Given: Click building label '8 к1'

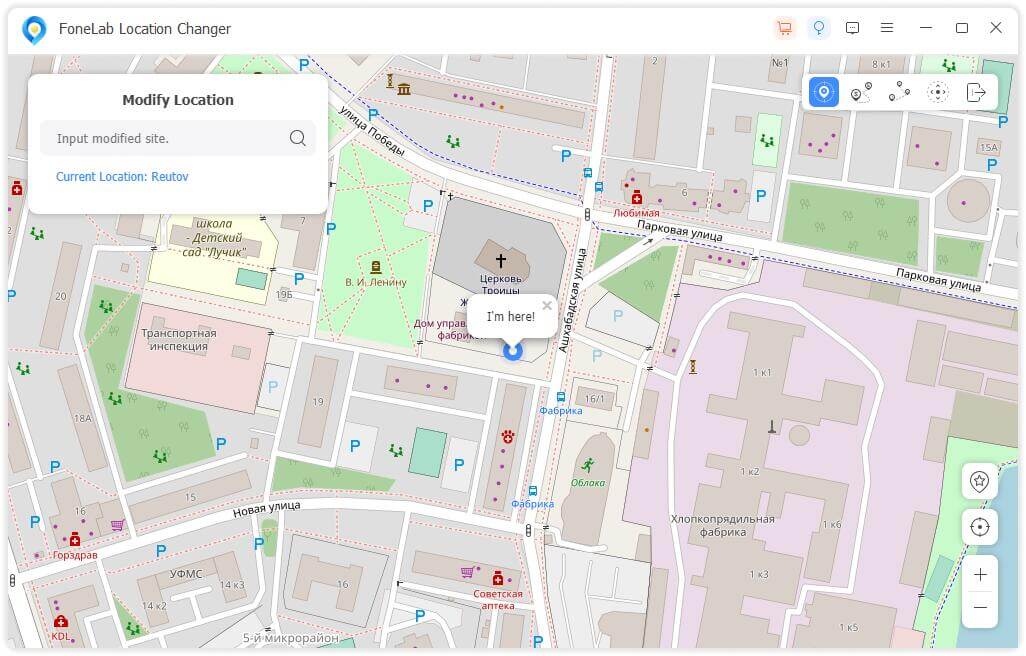Looking at the screenshot, I should 881,64.
